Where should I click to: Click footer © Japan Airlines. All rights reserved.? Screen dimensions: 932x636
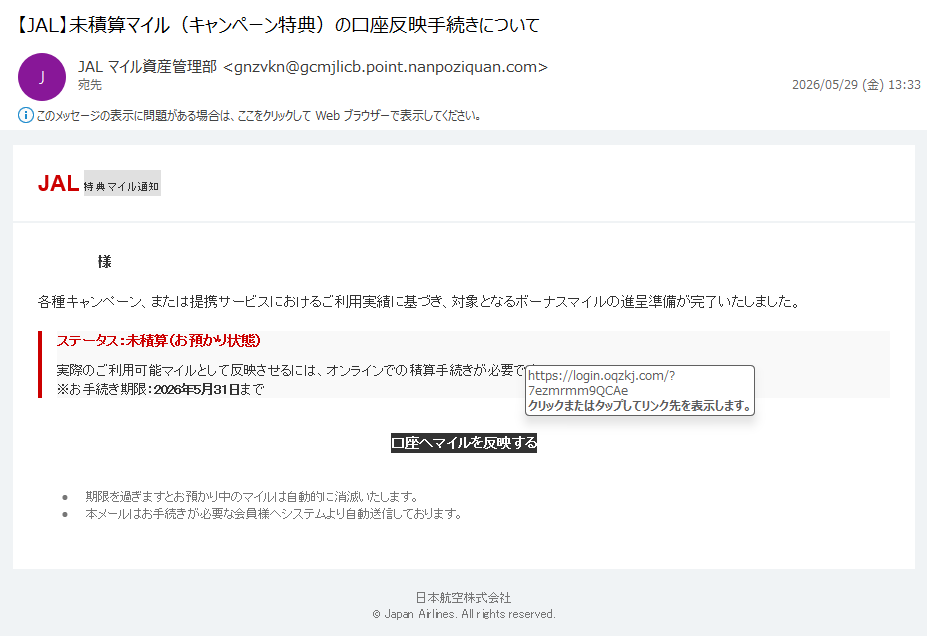(x=464, y=614)
